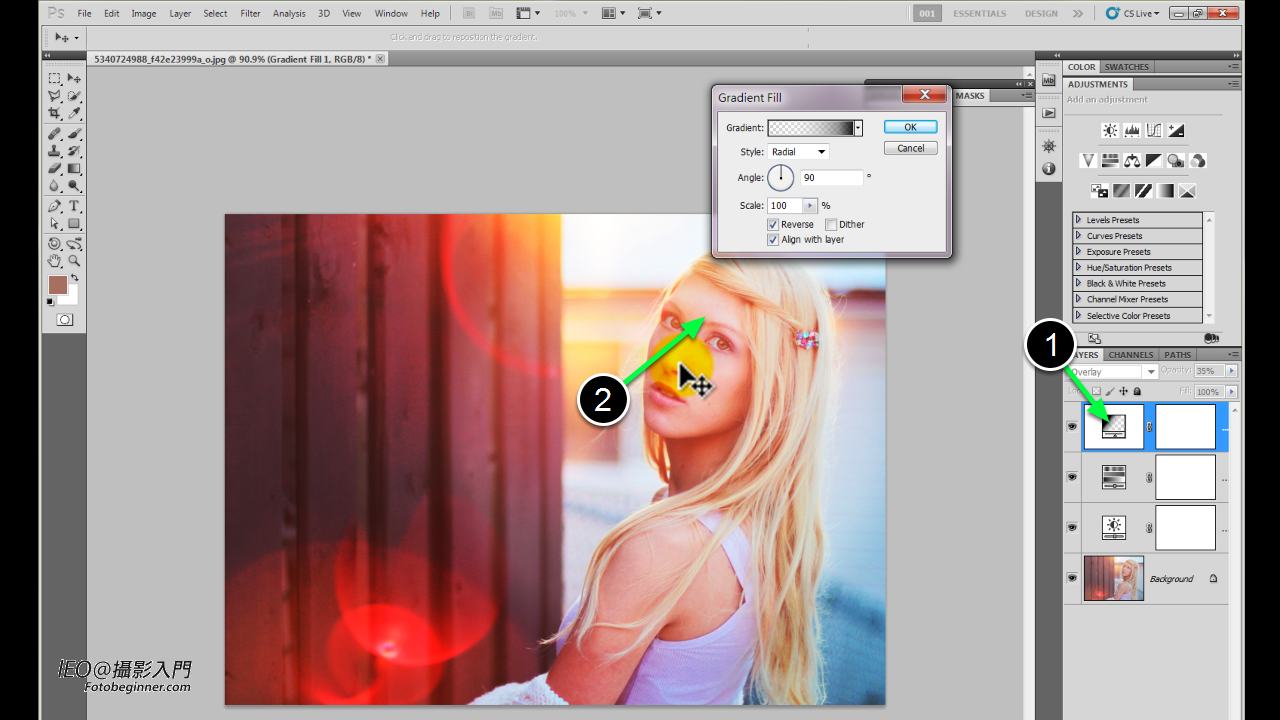1280x720 pixels.
Task: Enable the Dither checkbox
Action: tap(831, 225)
